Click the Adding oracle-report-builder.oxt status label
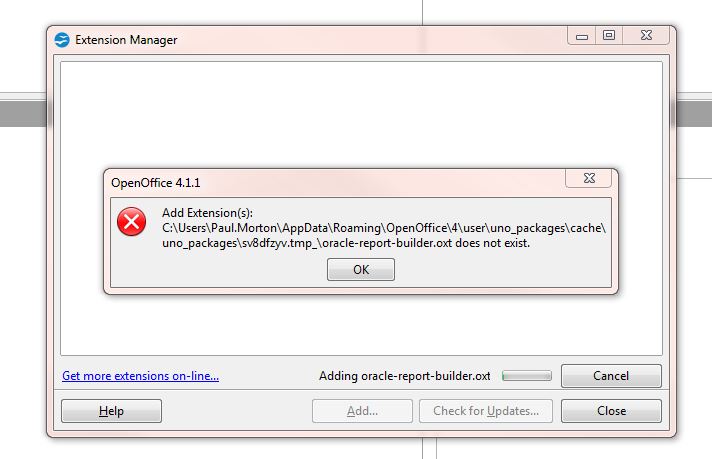The height and width of the screenshot is (459, 712). [405, 376]
